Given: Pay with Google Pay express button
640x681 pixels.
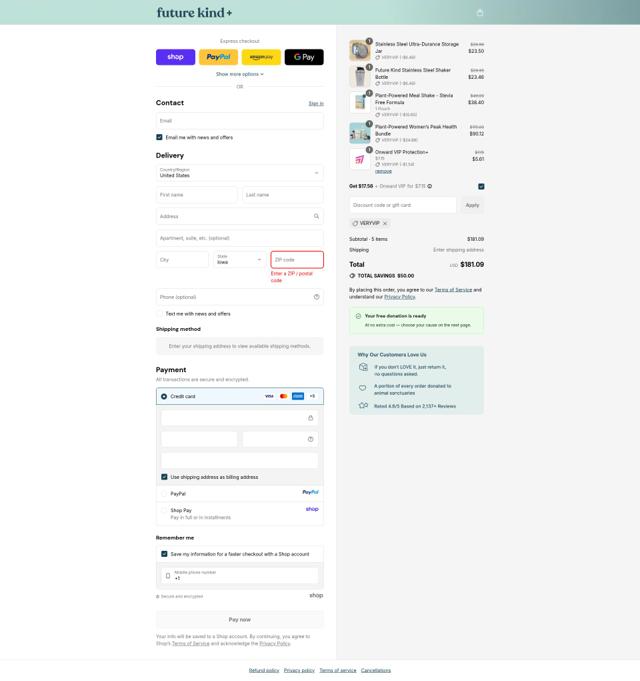Looking at the screenshot, I should (x=304, y=57).
